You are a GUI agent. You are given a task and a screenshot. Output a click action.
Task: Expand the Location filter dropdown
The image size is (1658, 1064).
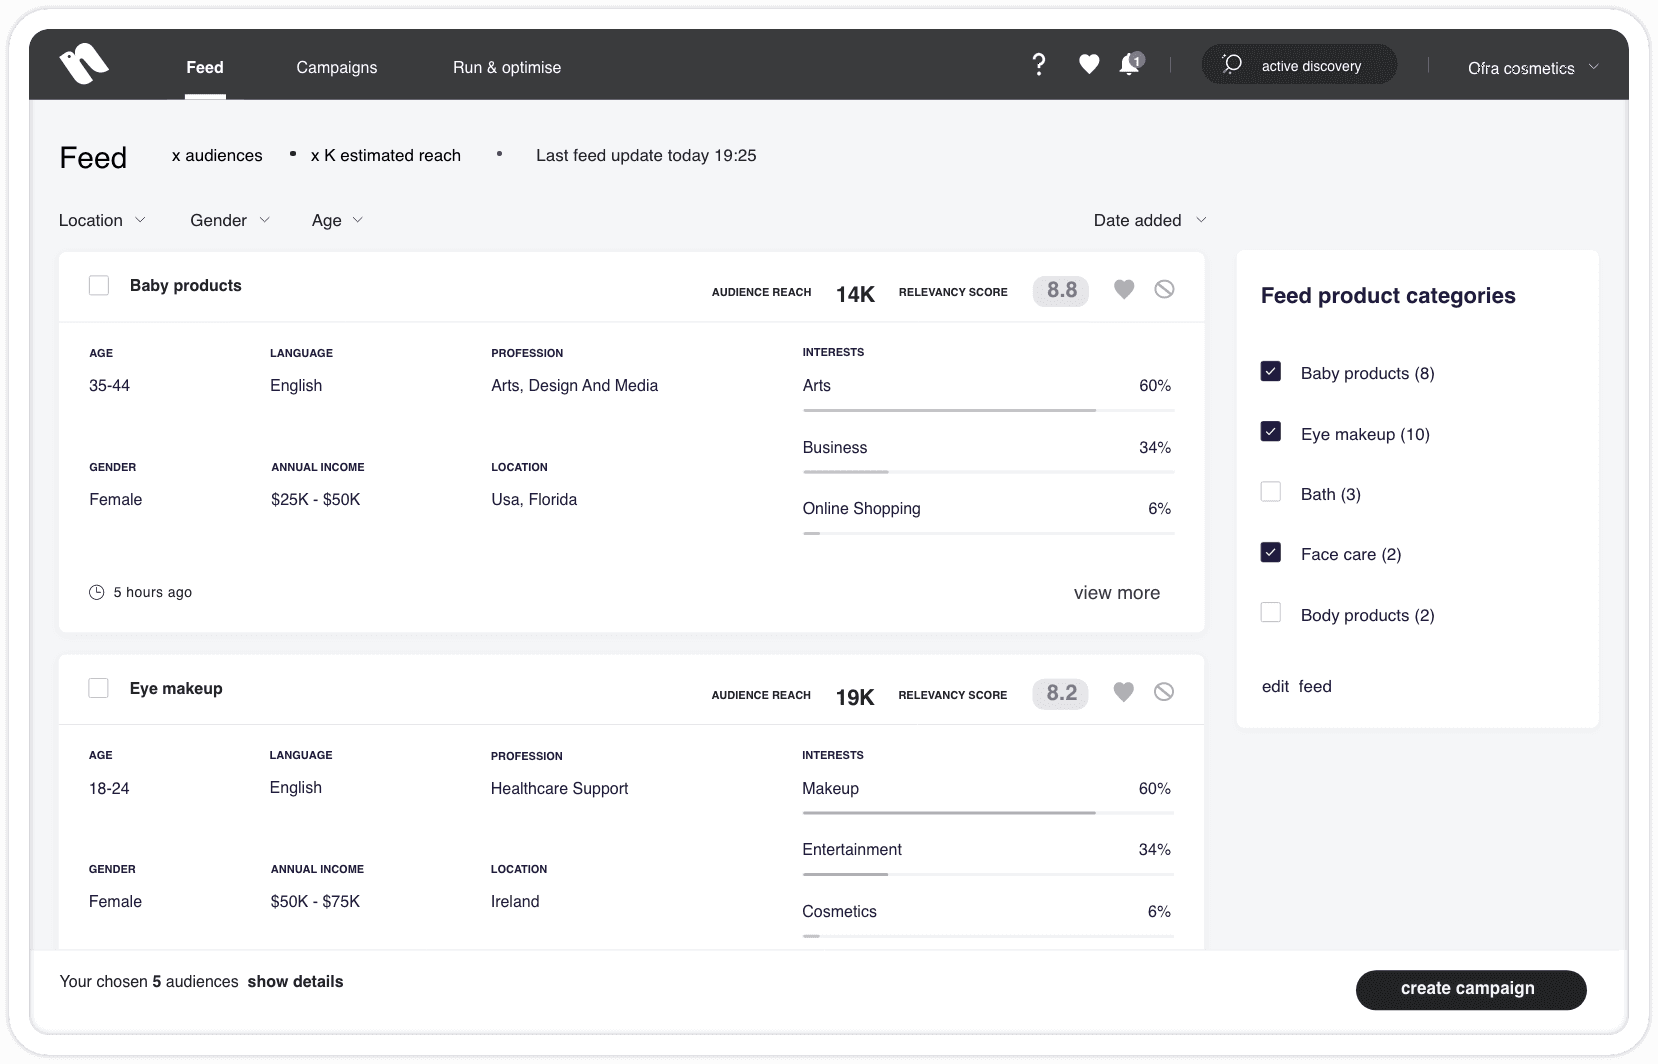pos(102,220)
